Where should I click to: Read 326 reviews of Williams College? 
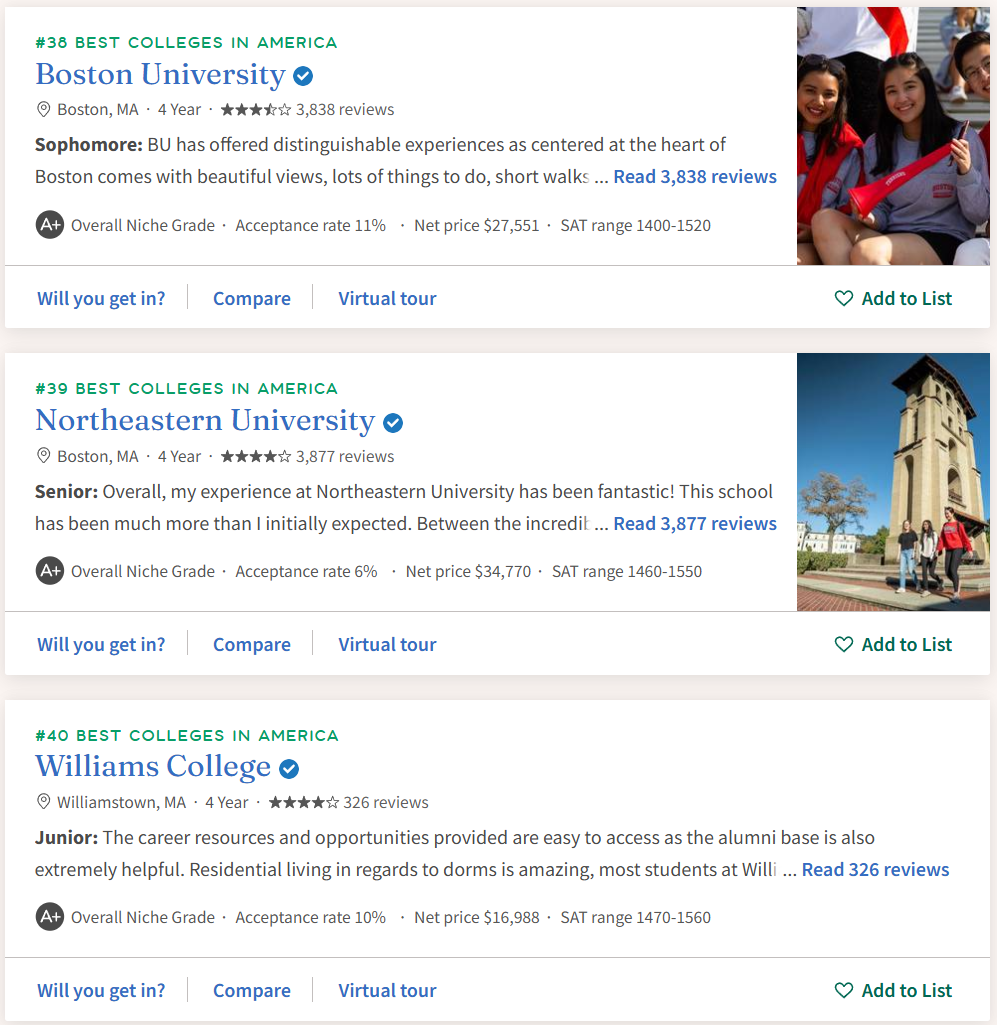(x=875, y=869)
